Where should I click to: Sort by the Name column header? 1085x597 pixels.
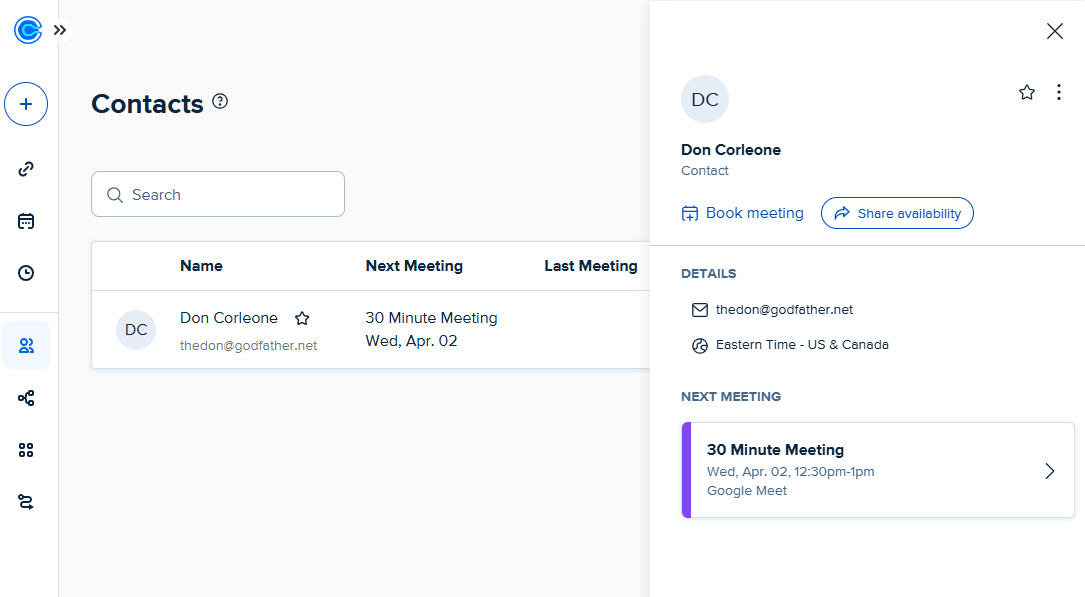(x=201, y=266)
